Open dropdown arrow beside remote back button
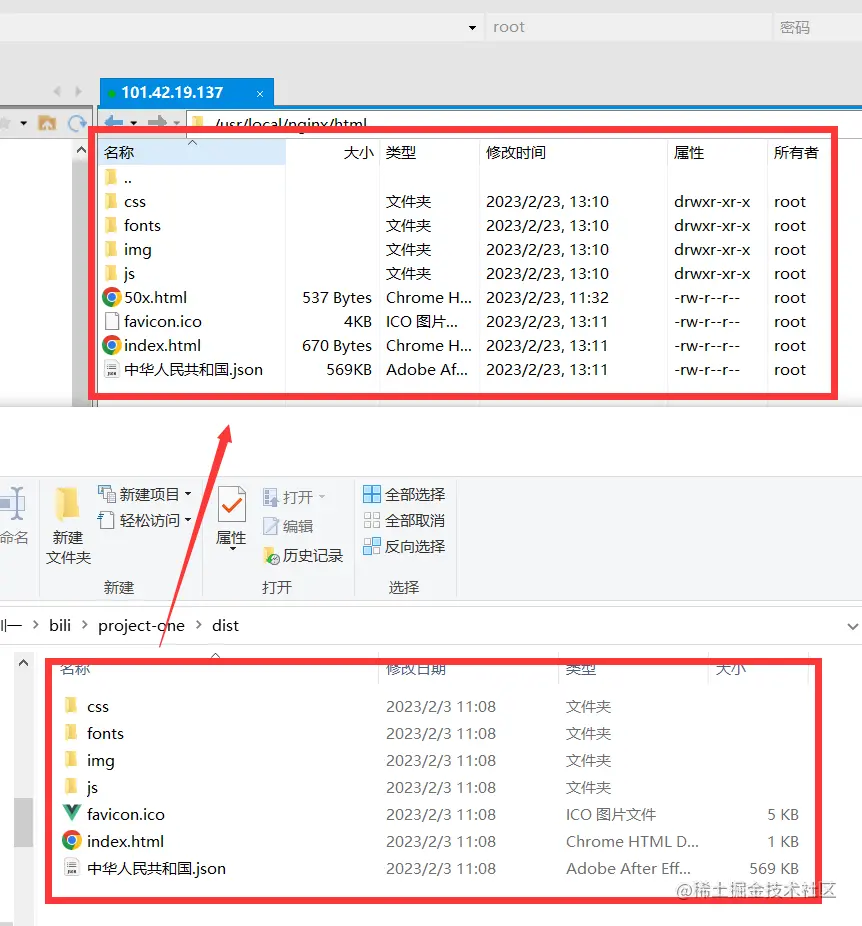The width and height of the screenshot is (862, 926). click(x=133, y=123)
